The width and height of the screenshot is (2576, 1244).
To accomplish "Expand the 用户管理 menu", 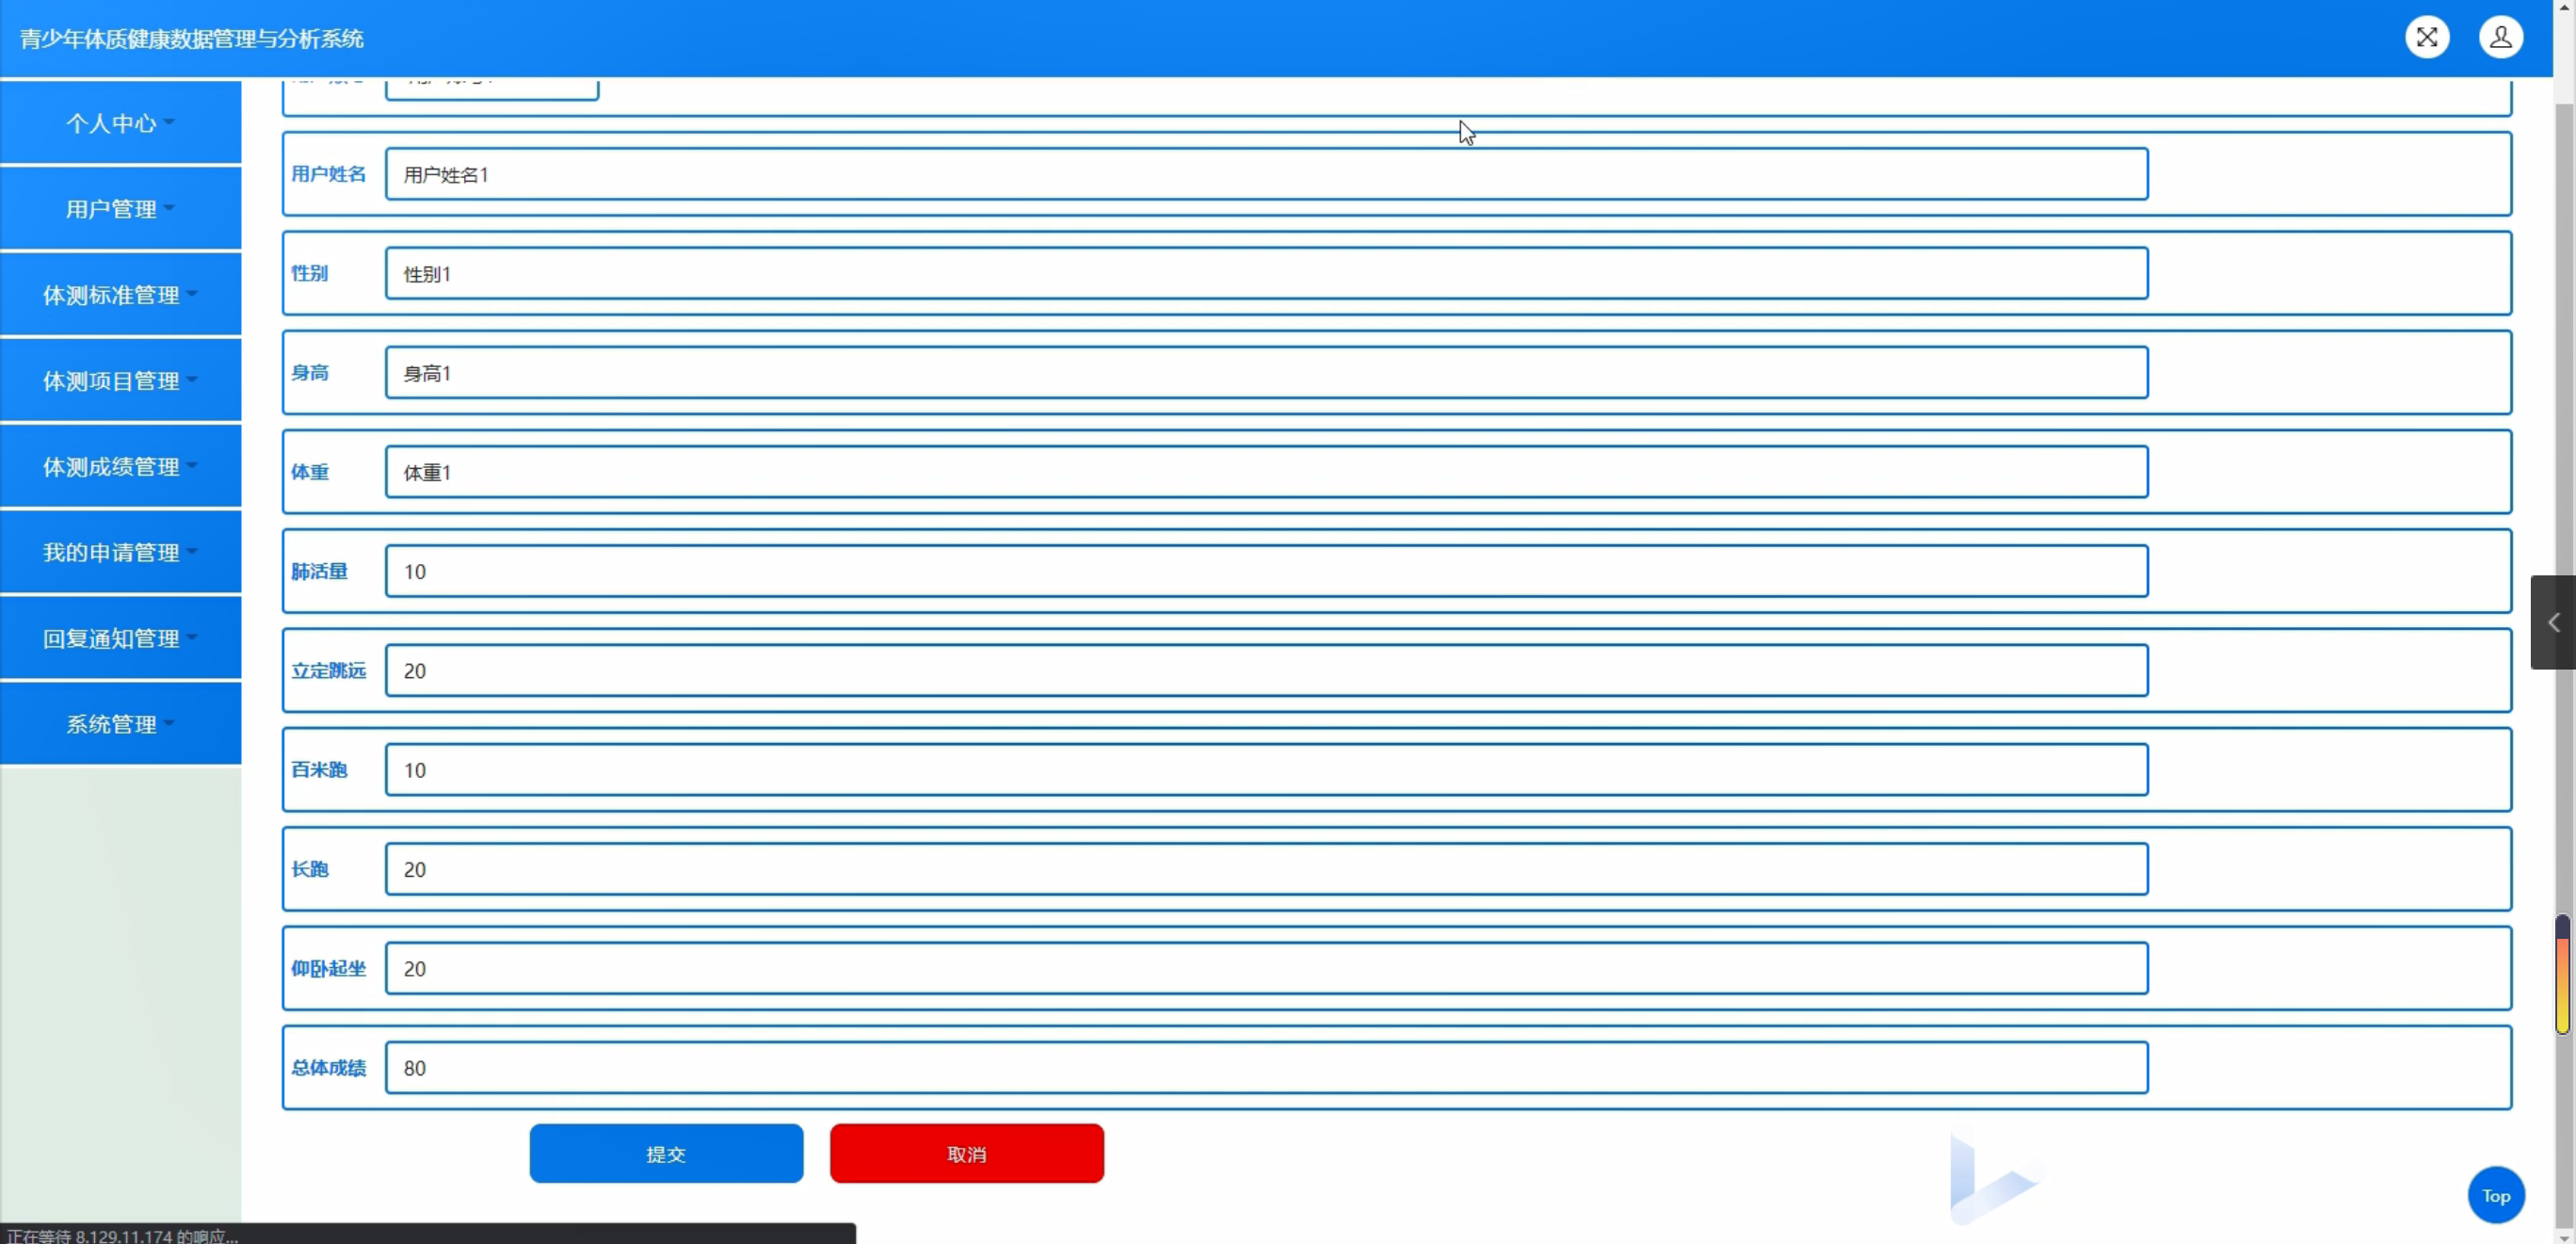I will coord(120,209).
